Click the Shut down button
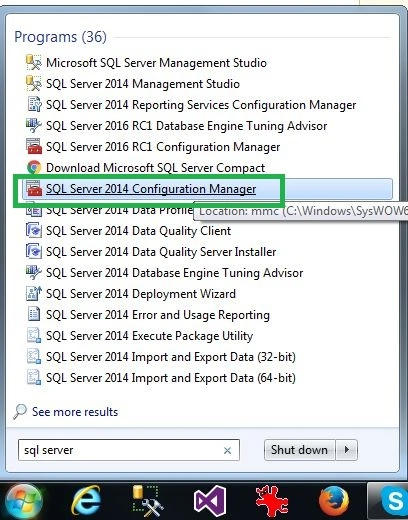Image resolution: width=408 pixels, height=520 pixels. point(299,450)
